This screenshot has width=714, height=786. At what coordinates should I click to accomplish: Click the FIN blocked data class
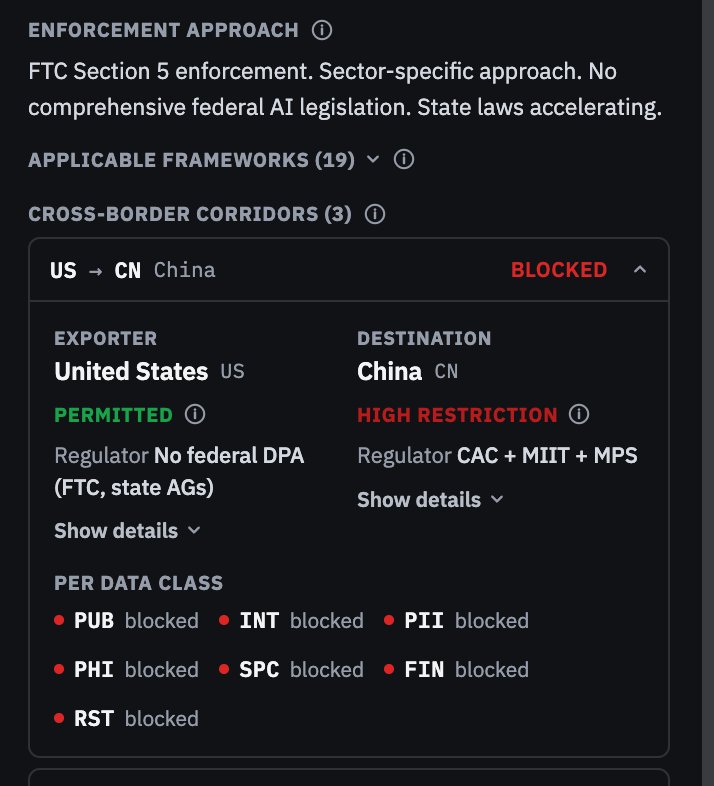click(457, 669)
